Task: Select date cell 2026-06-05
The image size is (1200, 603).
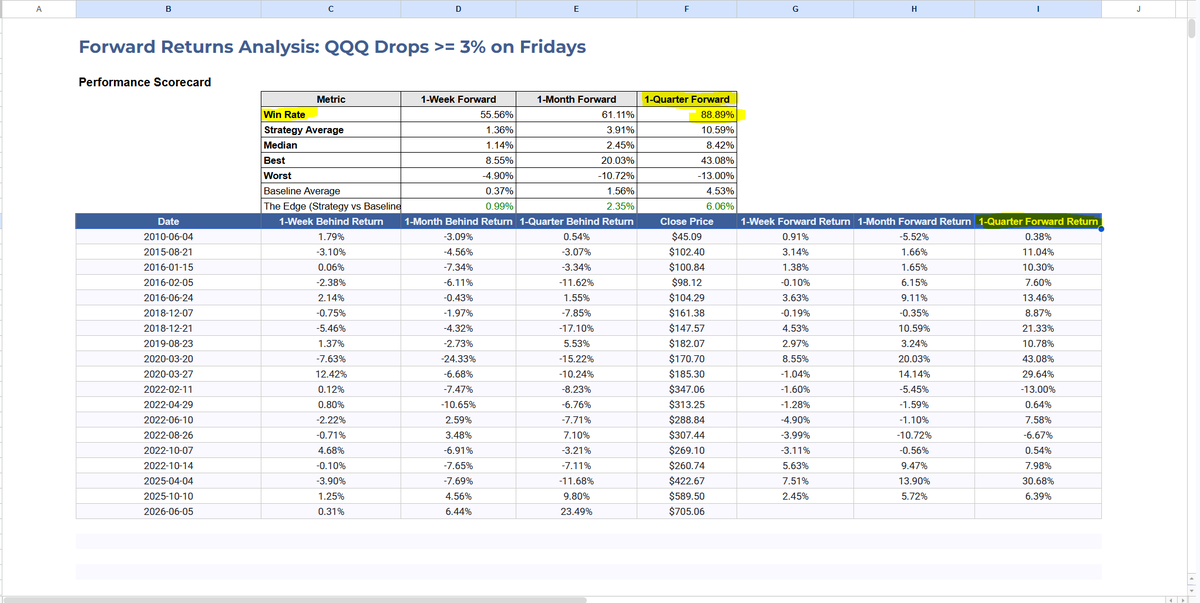Action: [x=168, y=511]
